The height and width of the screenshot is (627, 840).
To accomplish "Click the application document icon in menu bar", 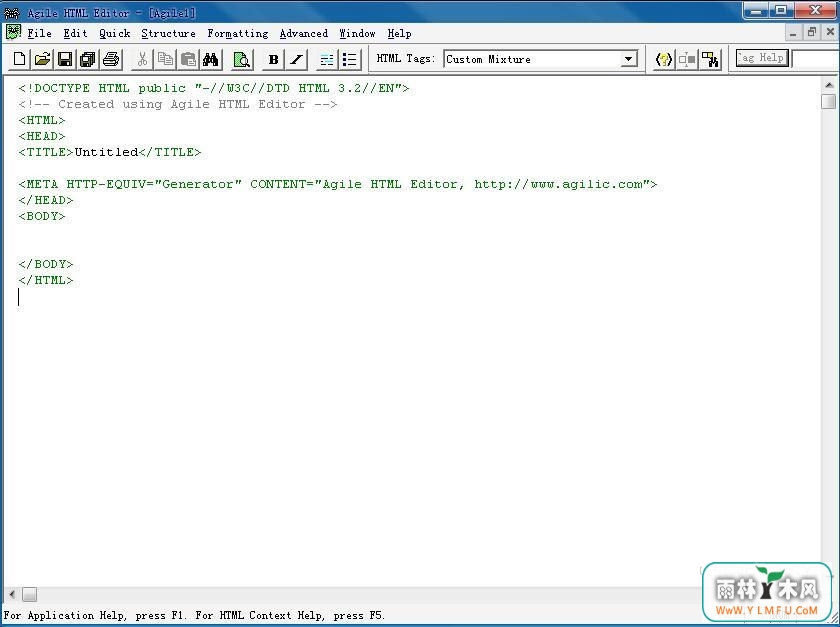I will (x=13, y=33).
